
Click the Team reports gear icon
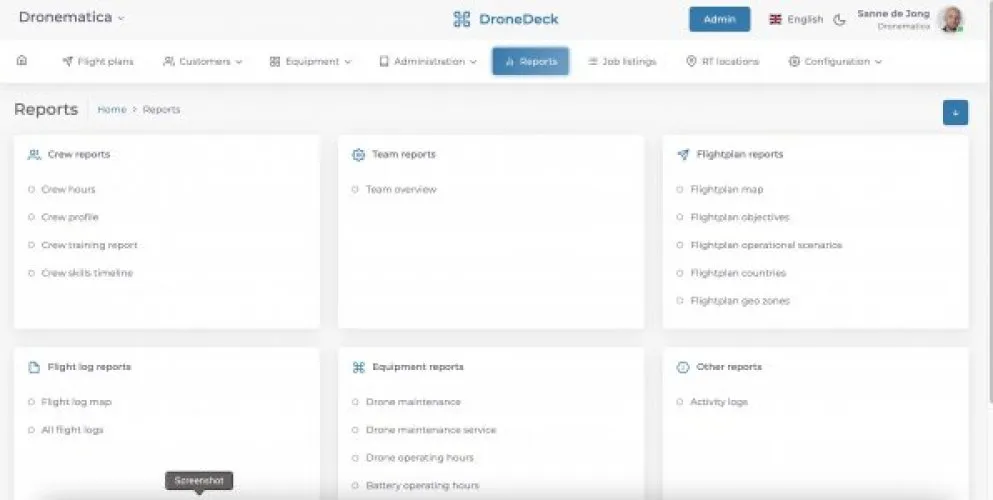[x=359, y=155]
